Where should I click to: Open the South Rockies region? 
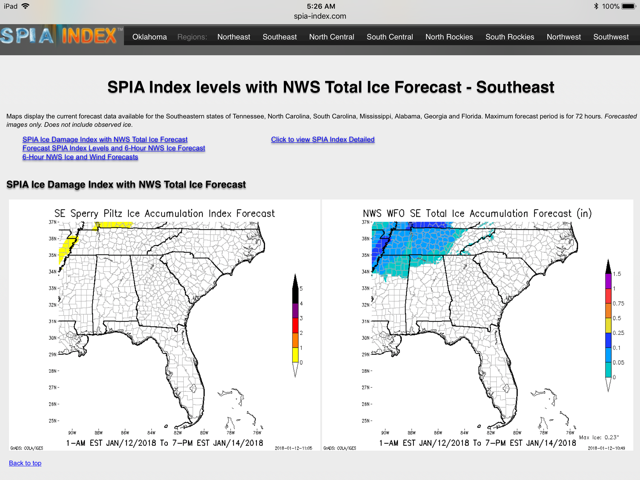click(x=510, y=37)
